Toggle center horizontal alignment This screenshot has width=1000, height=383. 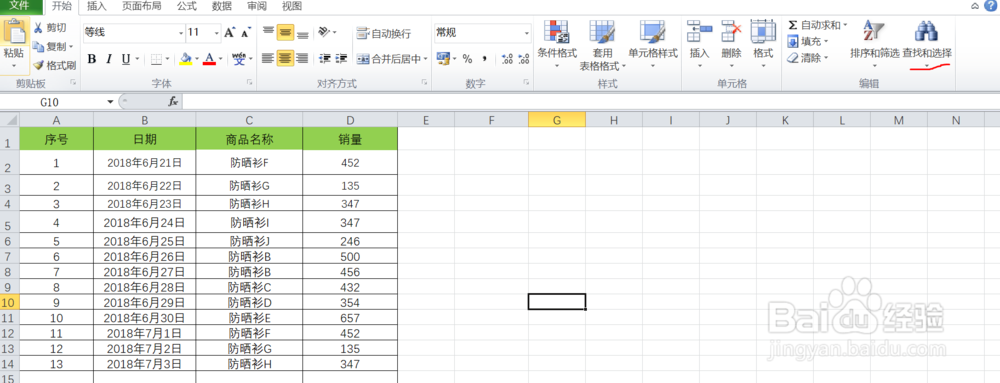(x=286, y=59)
